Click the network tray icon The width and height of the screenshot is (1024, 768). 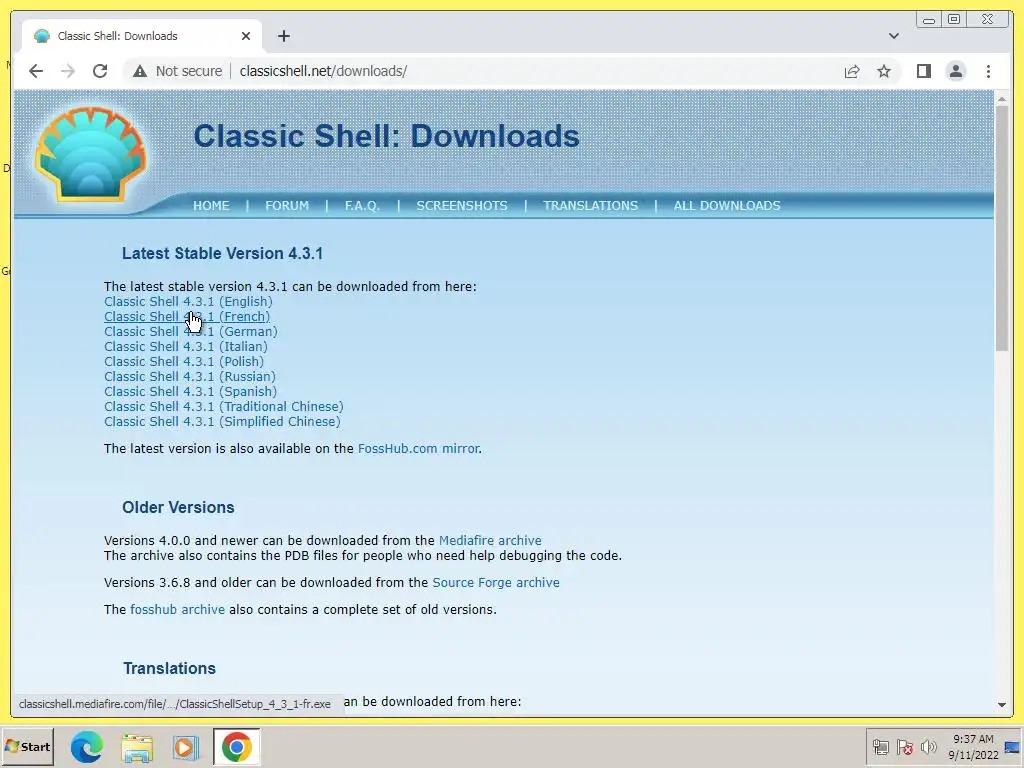[880, 747]
